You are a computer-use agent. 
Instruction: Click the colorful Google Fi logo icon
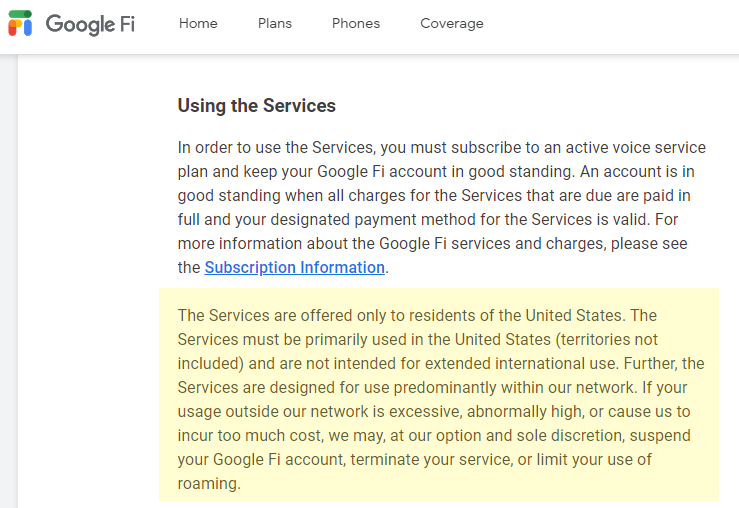[20, 24]
